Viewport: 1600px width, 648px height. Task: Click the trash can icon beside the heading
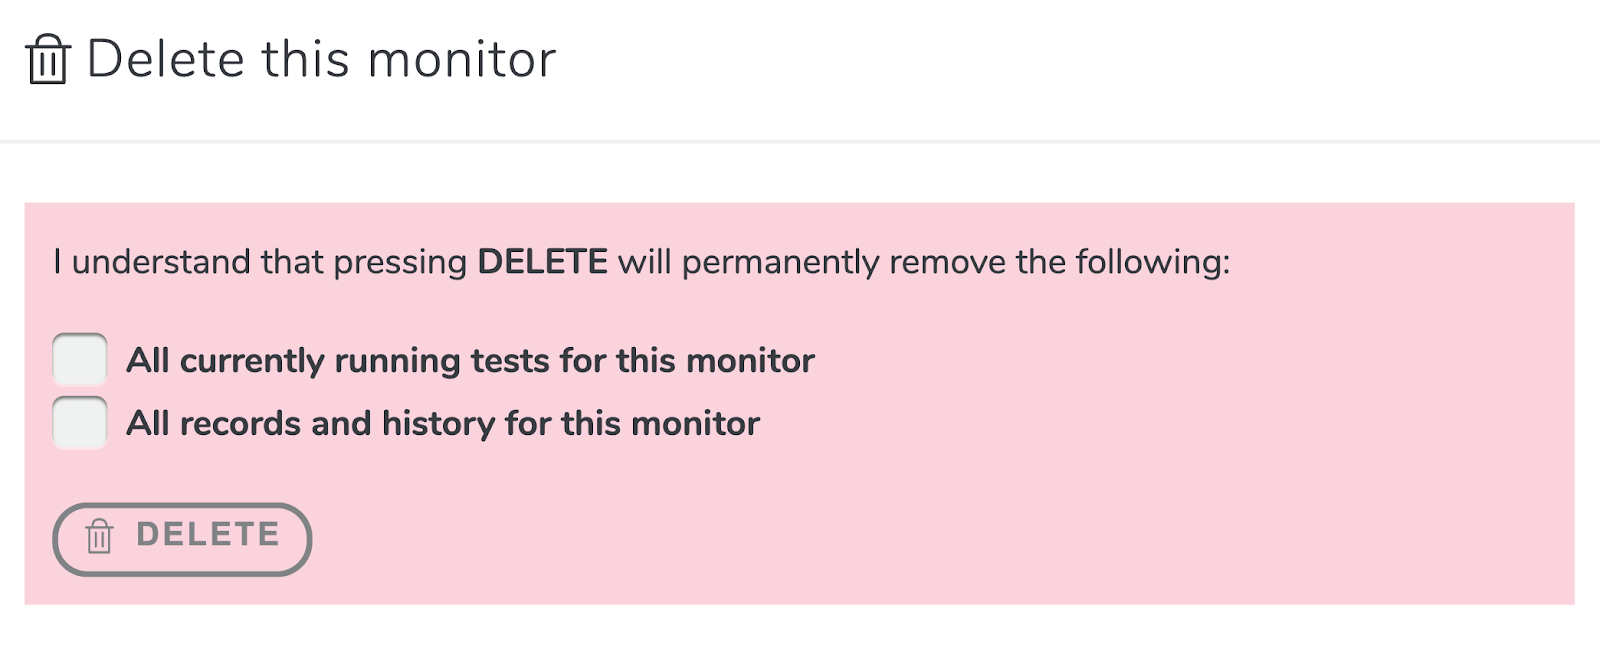(x=48, y=59)
